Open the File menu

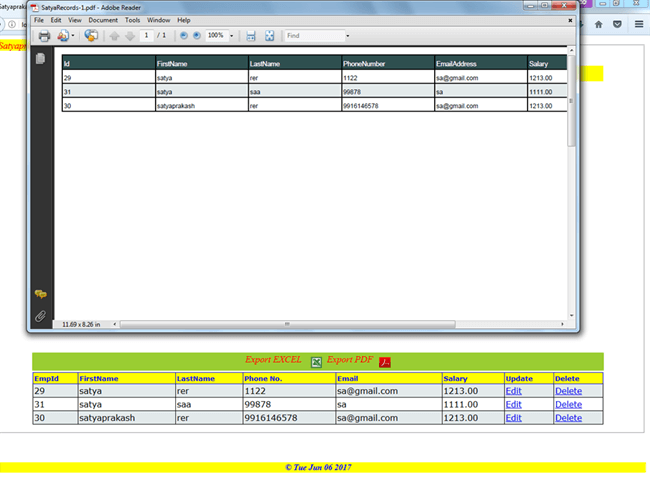[x=39, y=20]
